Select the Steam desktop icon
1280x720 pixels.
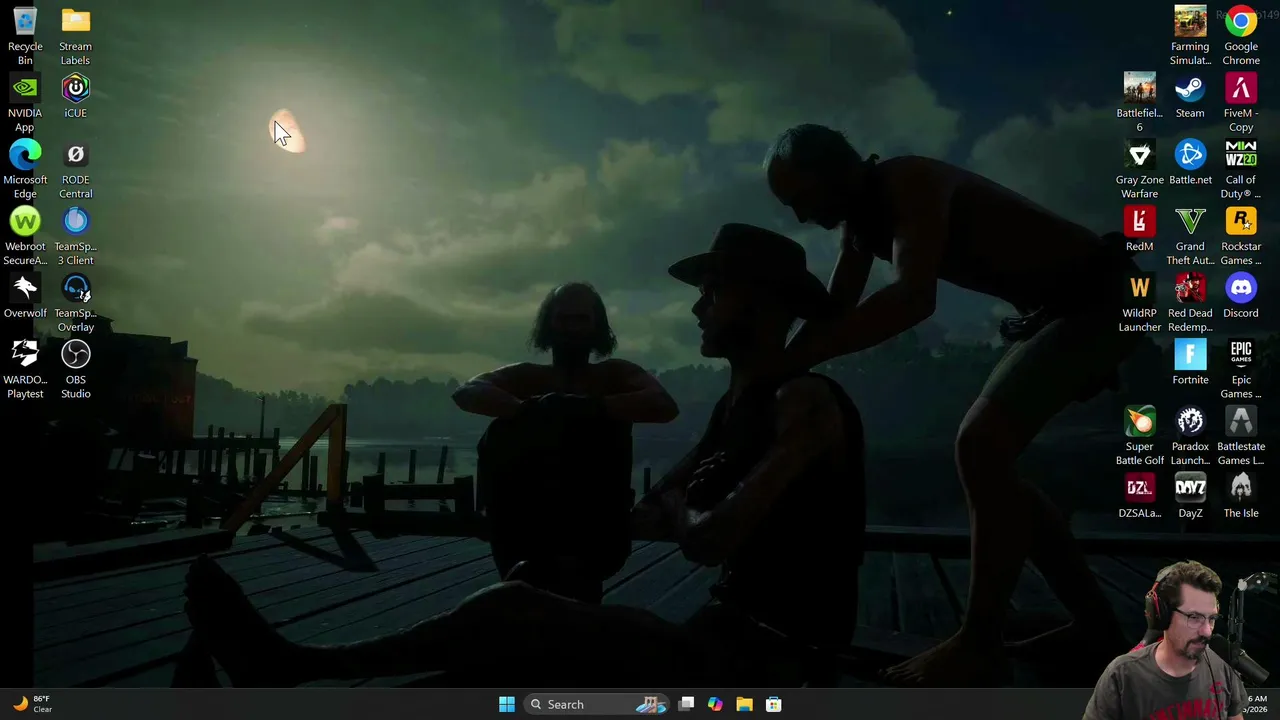coord(1190,96)
